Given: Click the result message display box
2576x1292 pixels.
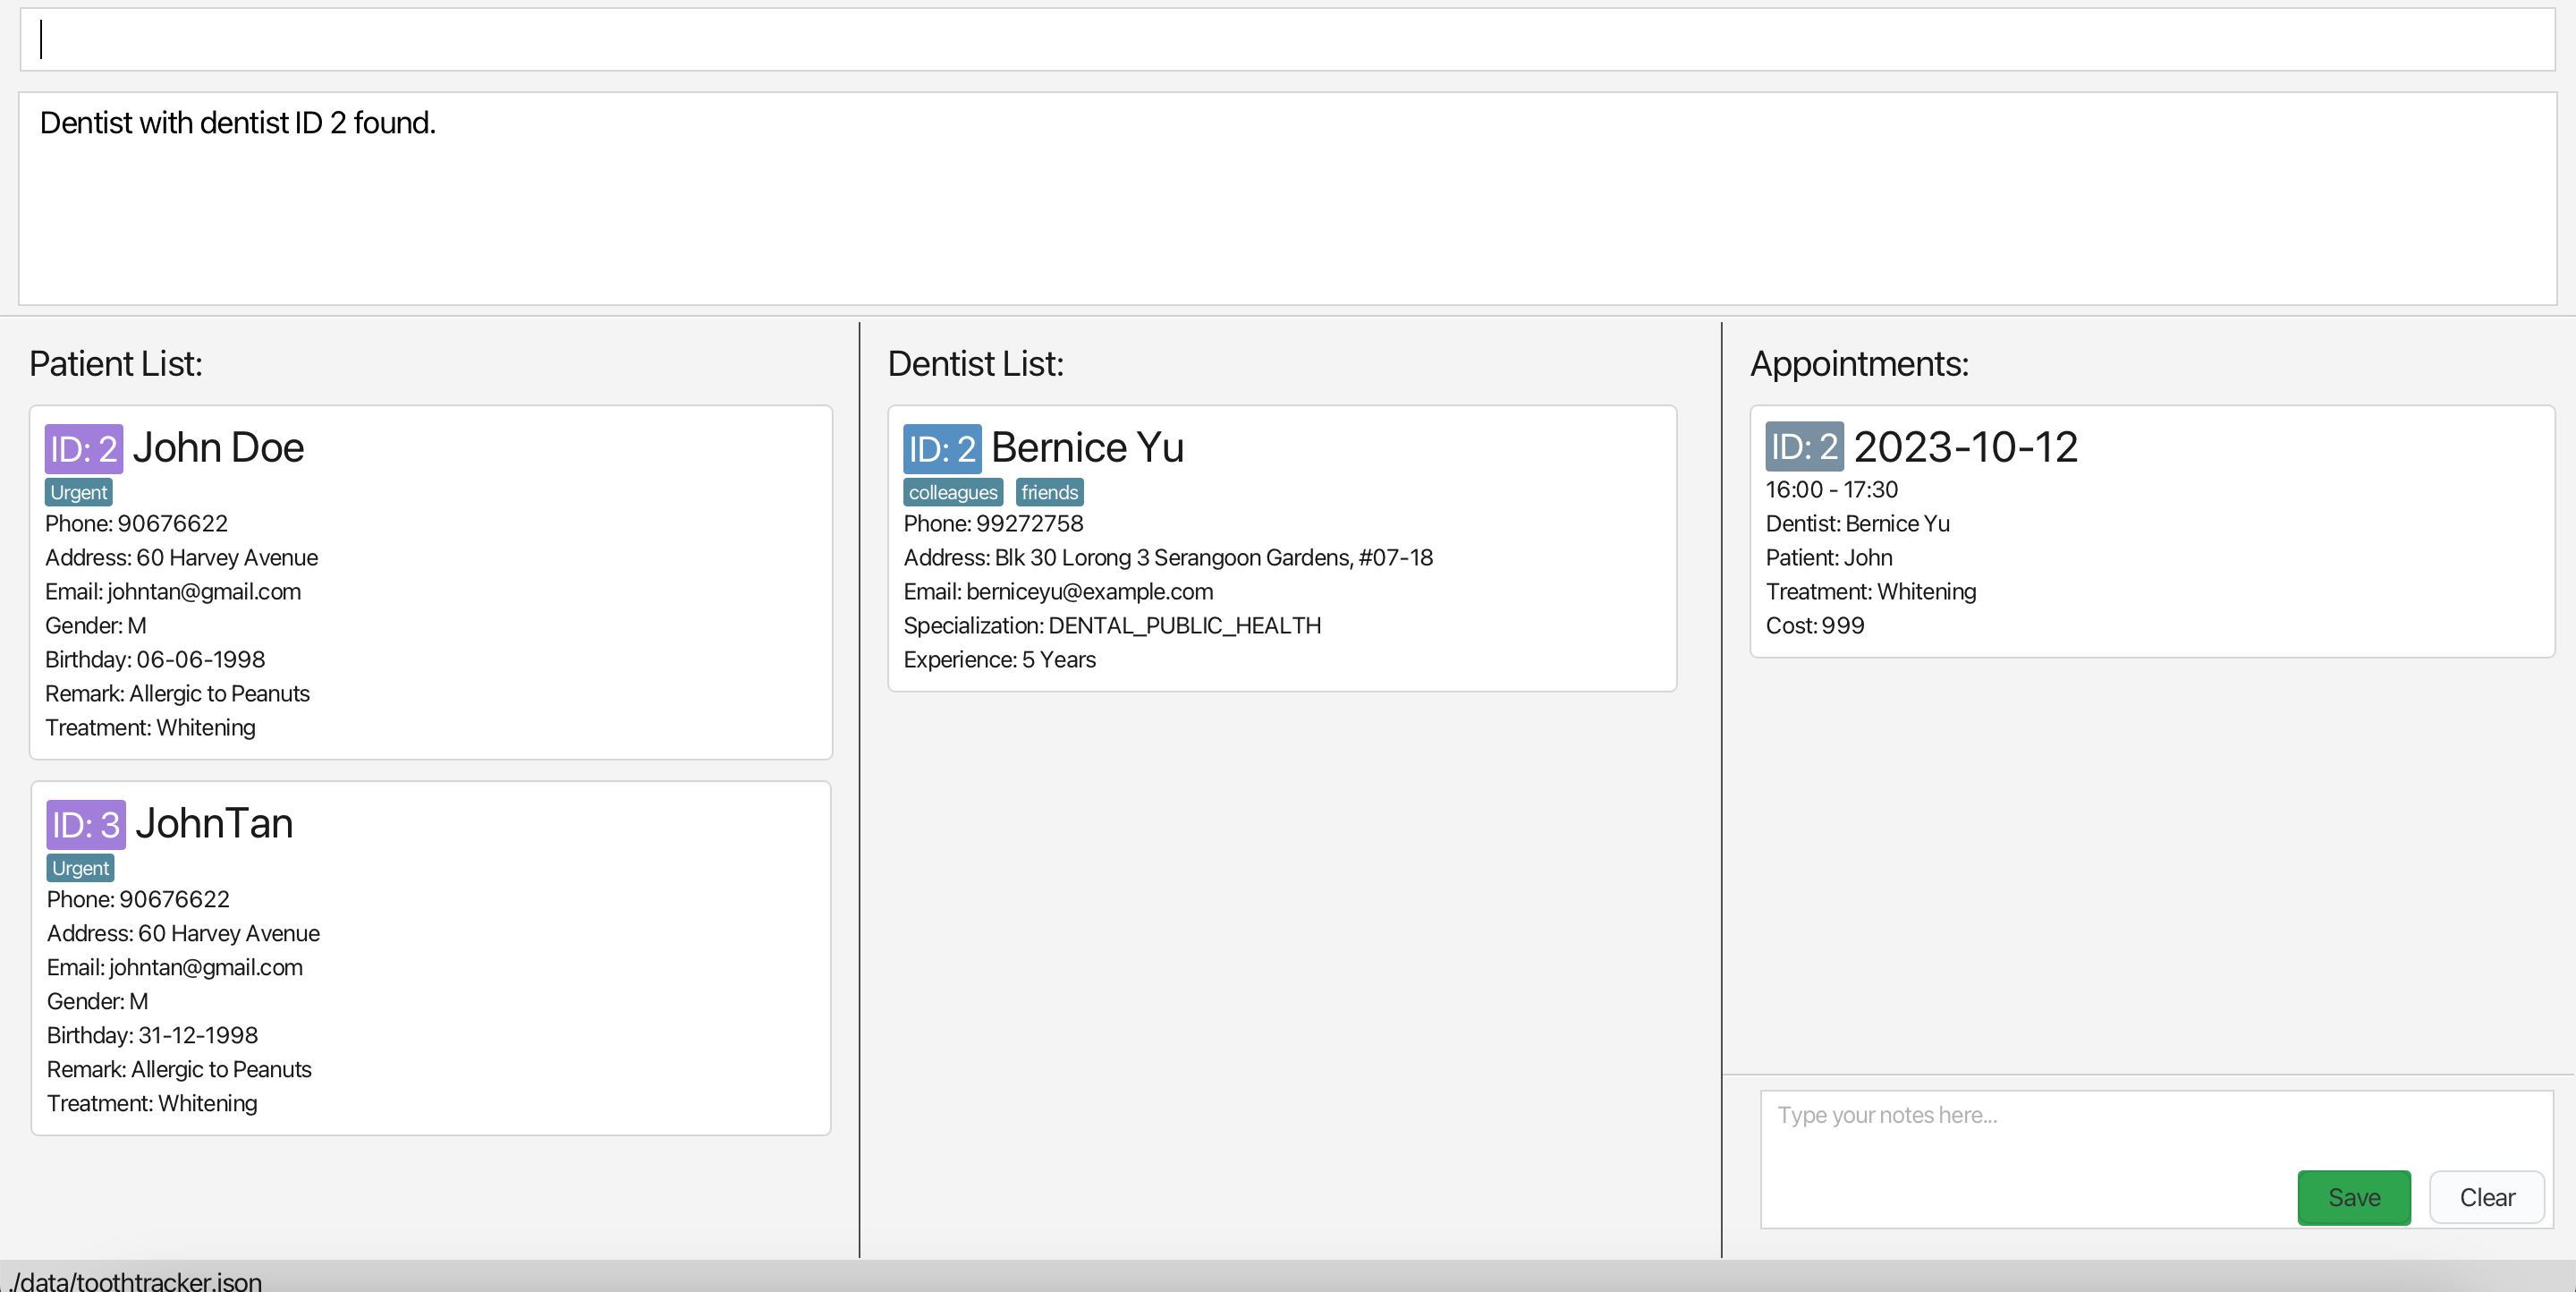Looking at the screenshot, I should click(1286, 200).
